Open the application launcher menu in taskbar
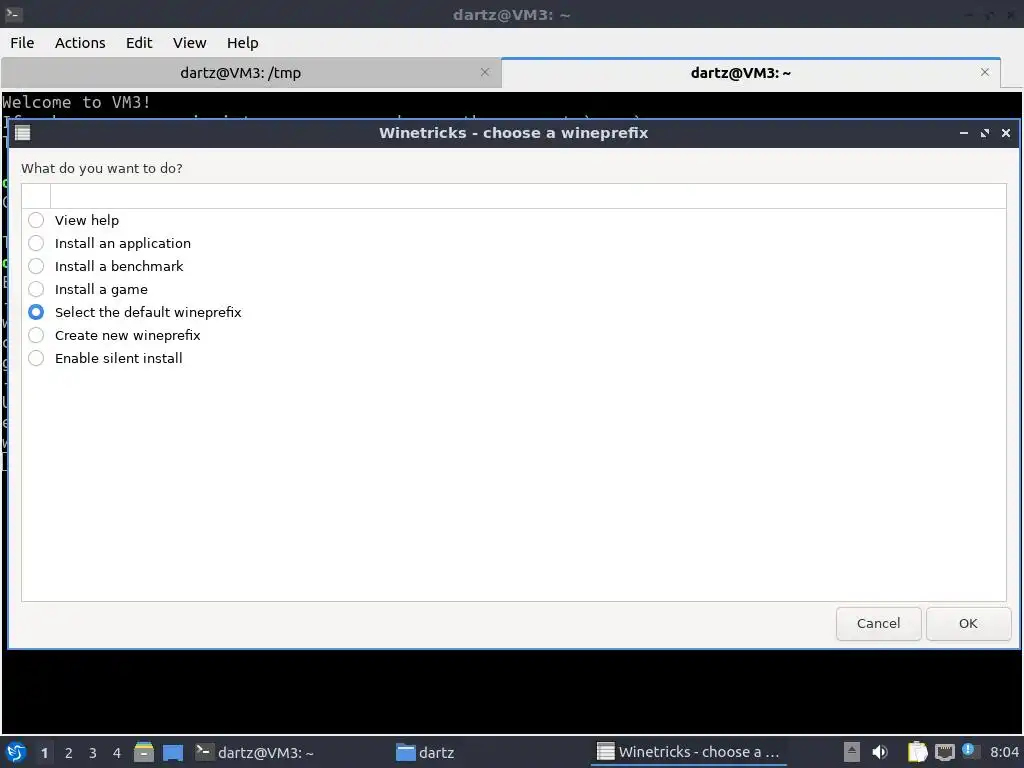 click(x=16, y=752)
